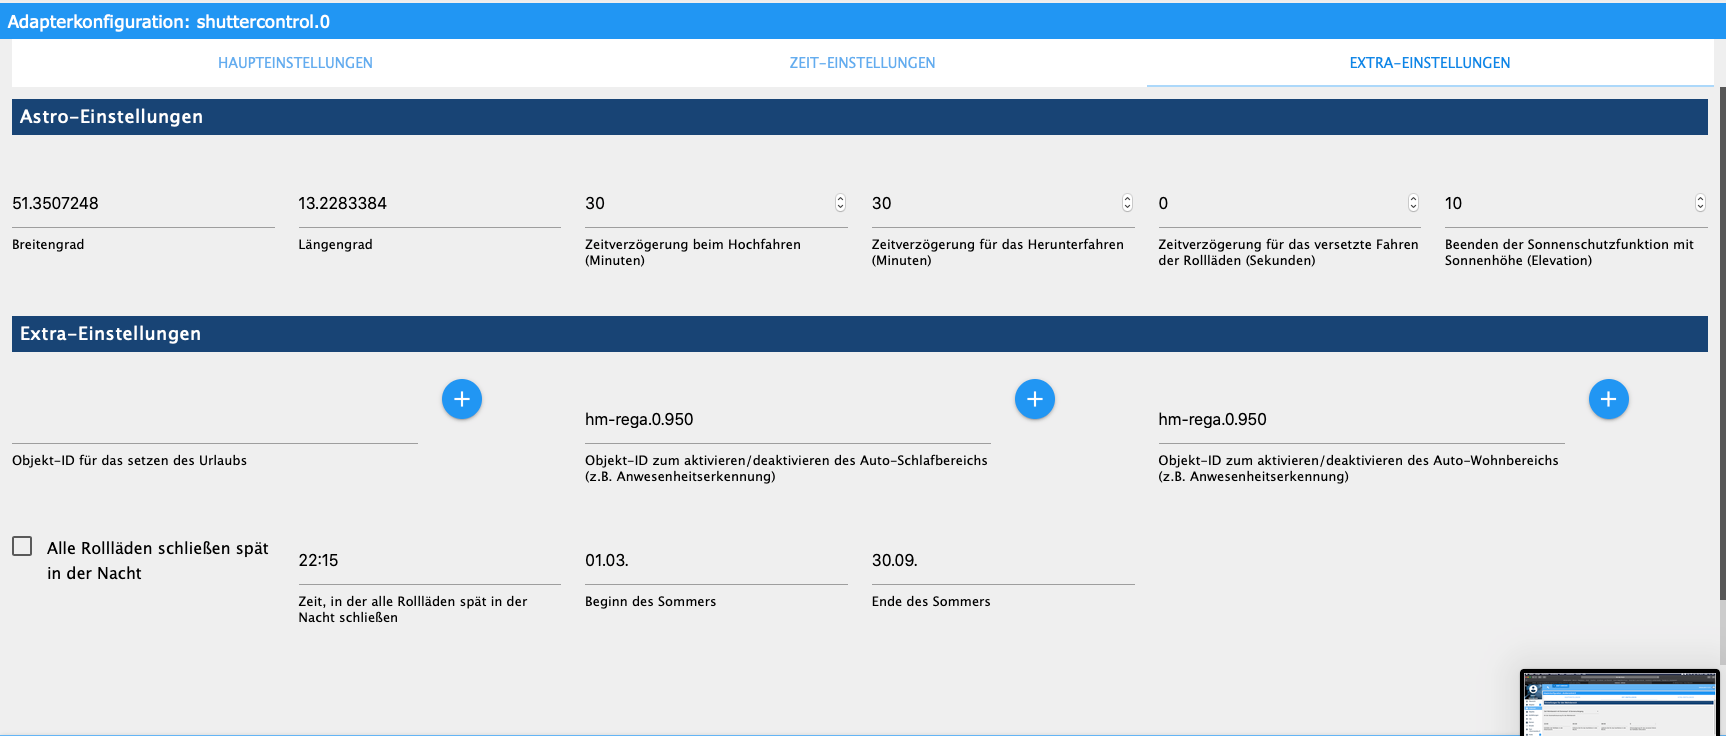This screenshot has height=736, width=1726.
Task: Click the Adapterkonfiguration: shuttercontrol.0 title
Action: pos(169,22)
